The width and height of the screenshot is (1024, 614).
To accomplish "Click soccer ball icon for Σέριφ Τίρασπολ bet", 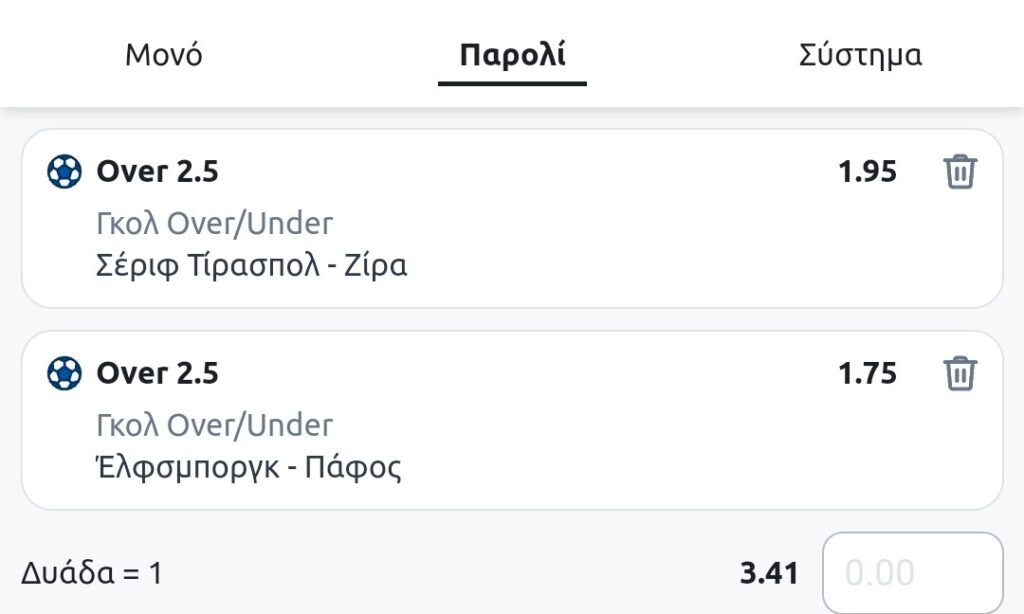I will click(64, 173).
